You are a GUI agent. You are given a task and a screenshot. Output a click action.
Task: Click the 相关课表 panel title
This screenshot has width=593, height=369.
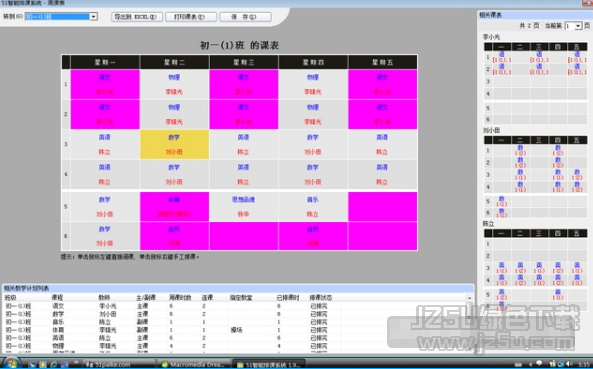tap(491, 15)
